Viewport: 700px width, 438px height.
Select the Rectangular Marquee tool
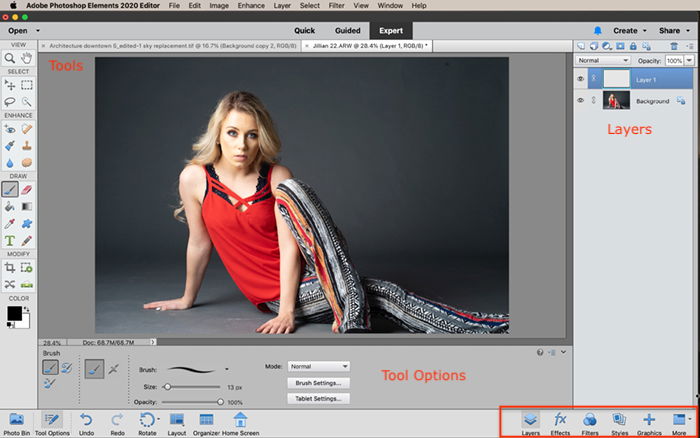click(x=27, y=85)
